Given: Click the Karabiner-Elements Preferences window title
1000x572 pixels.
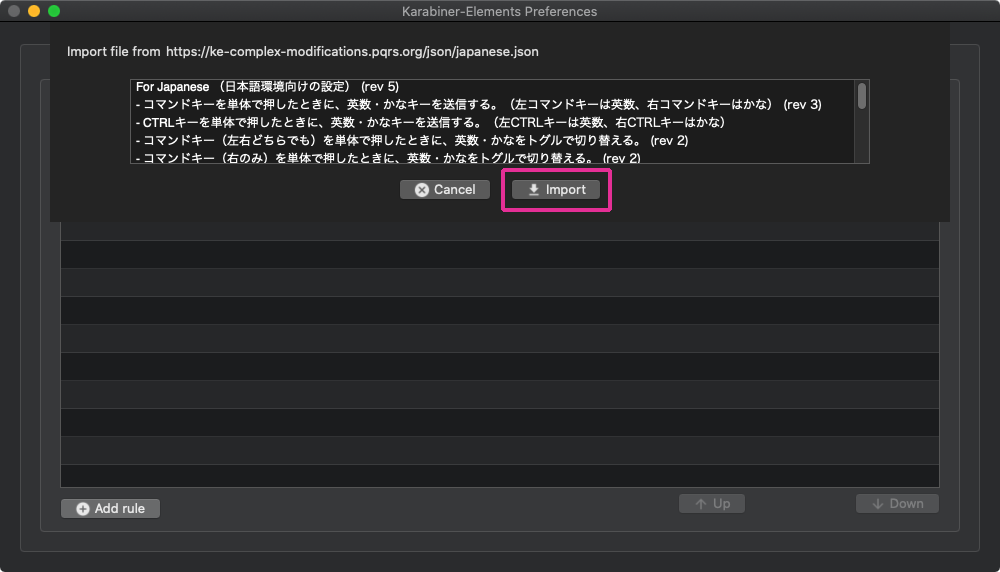Looking at the screenshot, I should coord(499,11).
